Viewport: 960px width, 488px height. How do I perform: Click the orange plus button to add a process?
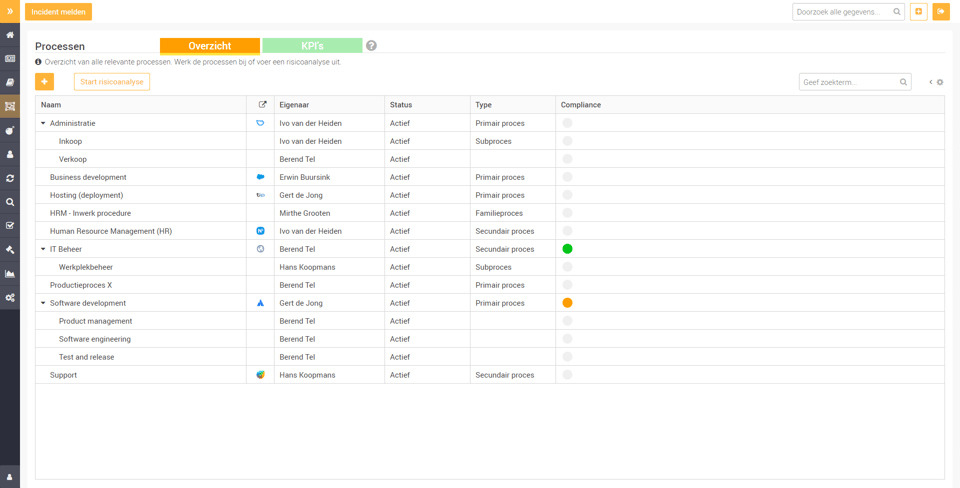(x=44, y=82)
